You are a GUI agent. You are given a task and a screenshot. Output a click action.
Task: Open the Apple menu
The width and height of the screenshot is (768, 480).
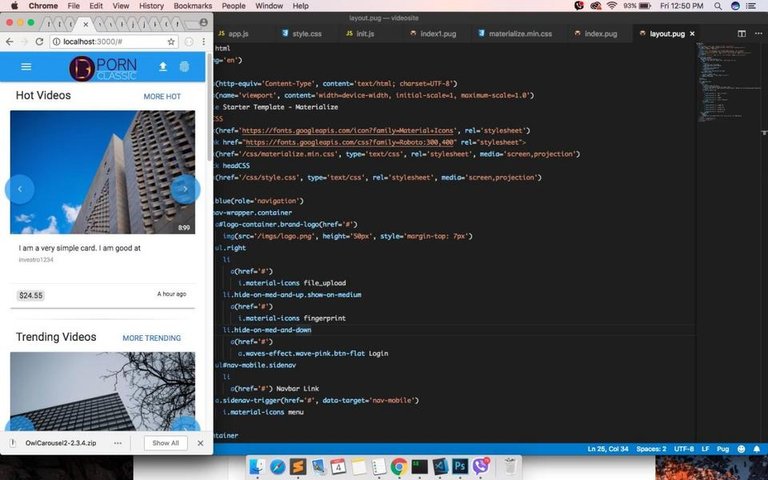coord(15,6)
